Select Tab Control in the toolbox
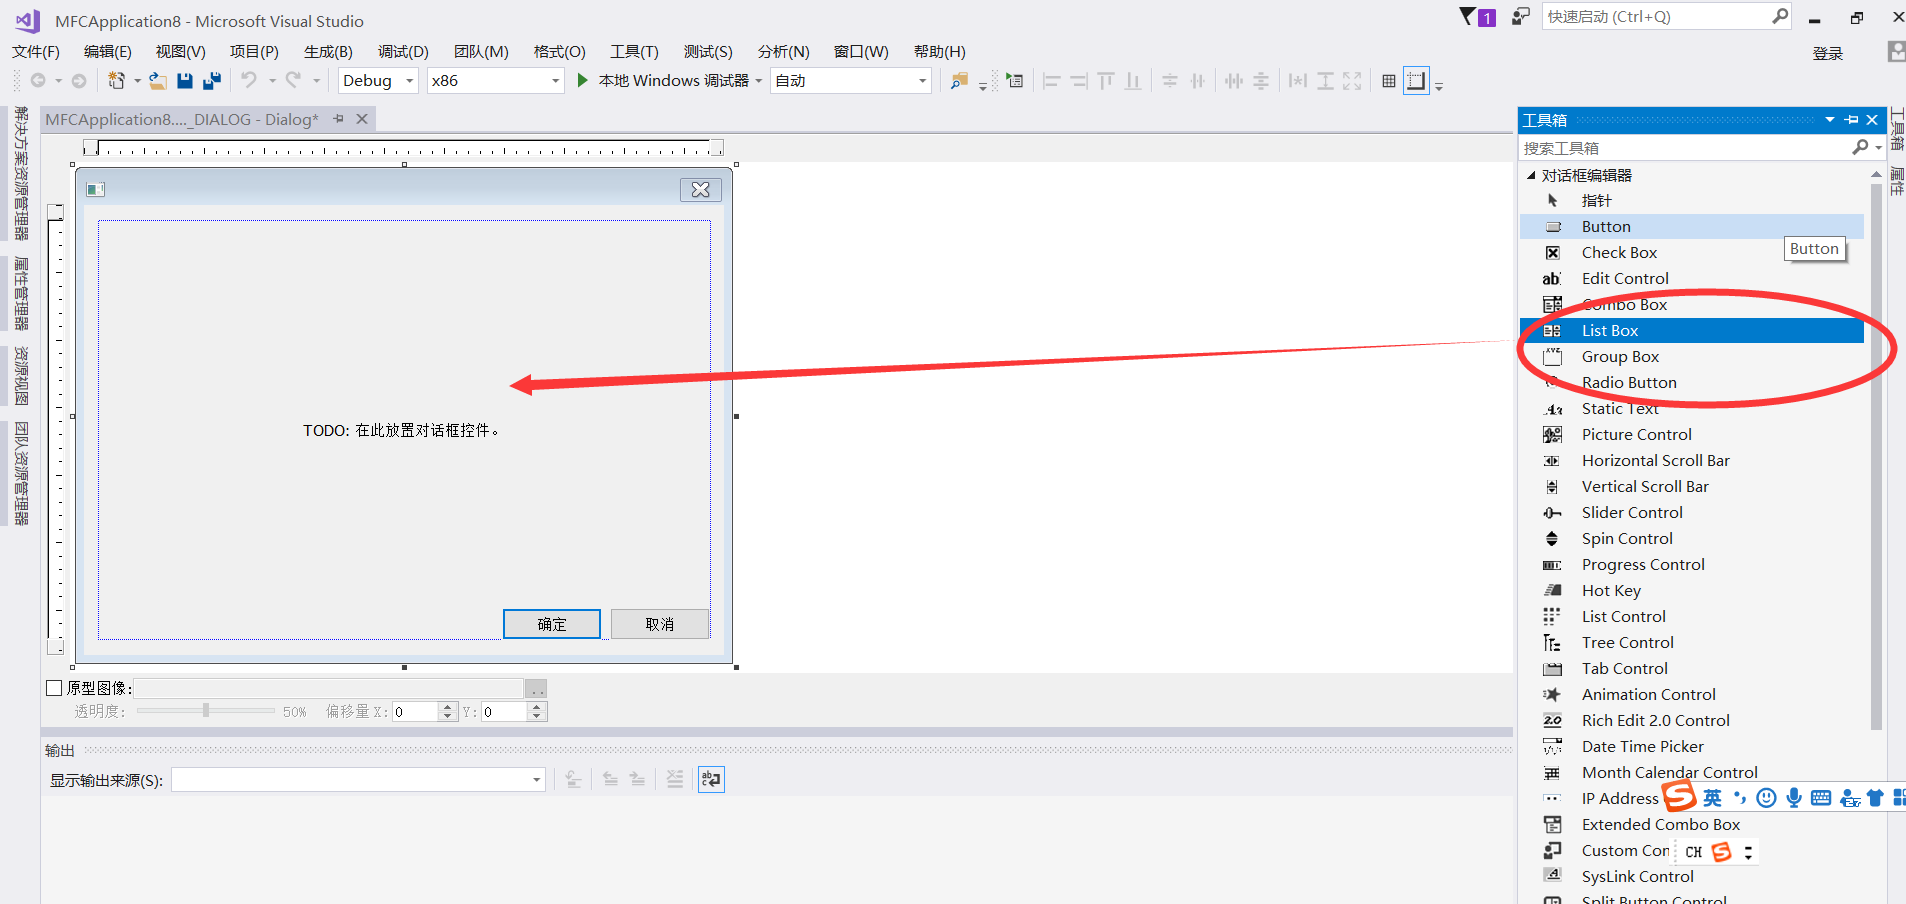Screen dimensions: 1906x904 (x=1692, y=669)
